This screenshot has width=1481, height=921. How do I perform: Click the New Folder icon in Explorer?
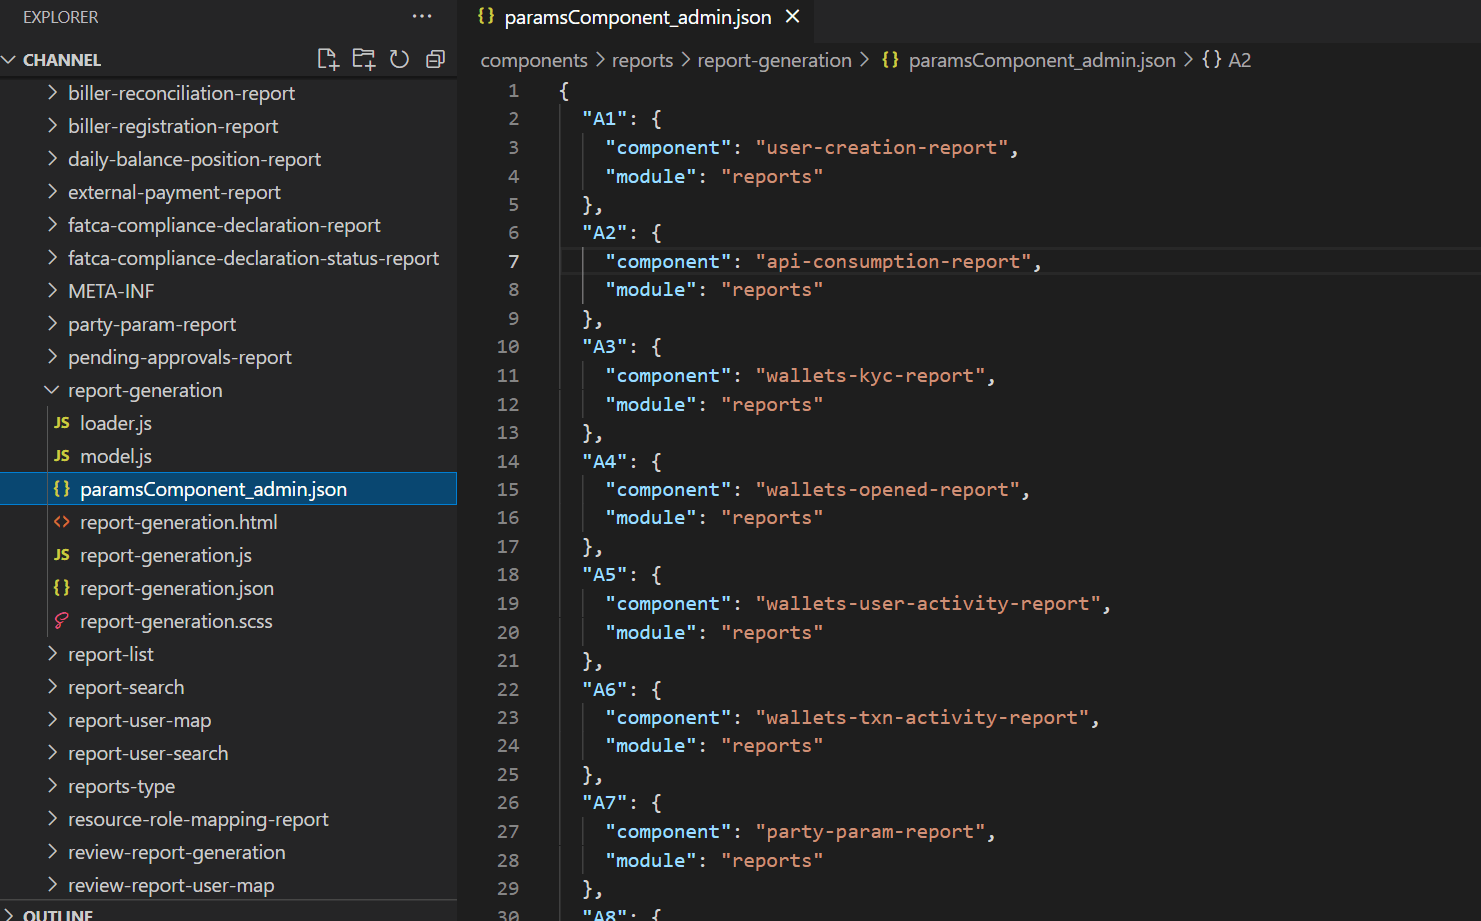pyautogui.click(x=364, y=59)
